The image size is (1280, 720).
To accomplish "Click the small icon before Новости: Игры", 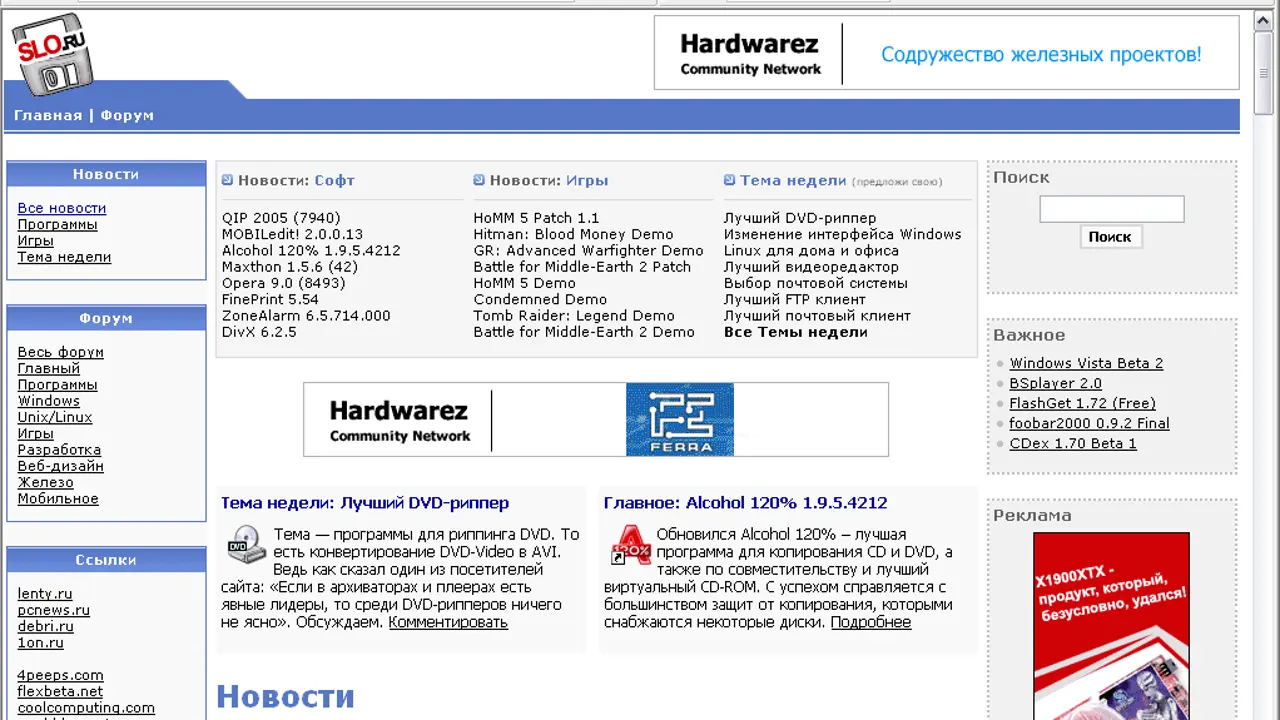I will [479, 180].
